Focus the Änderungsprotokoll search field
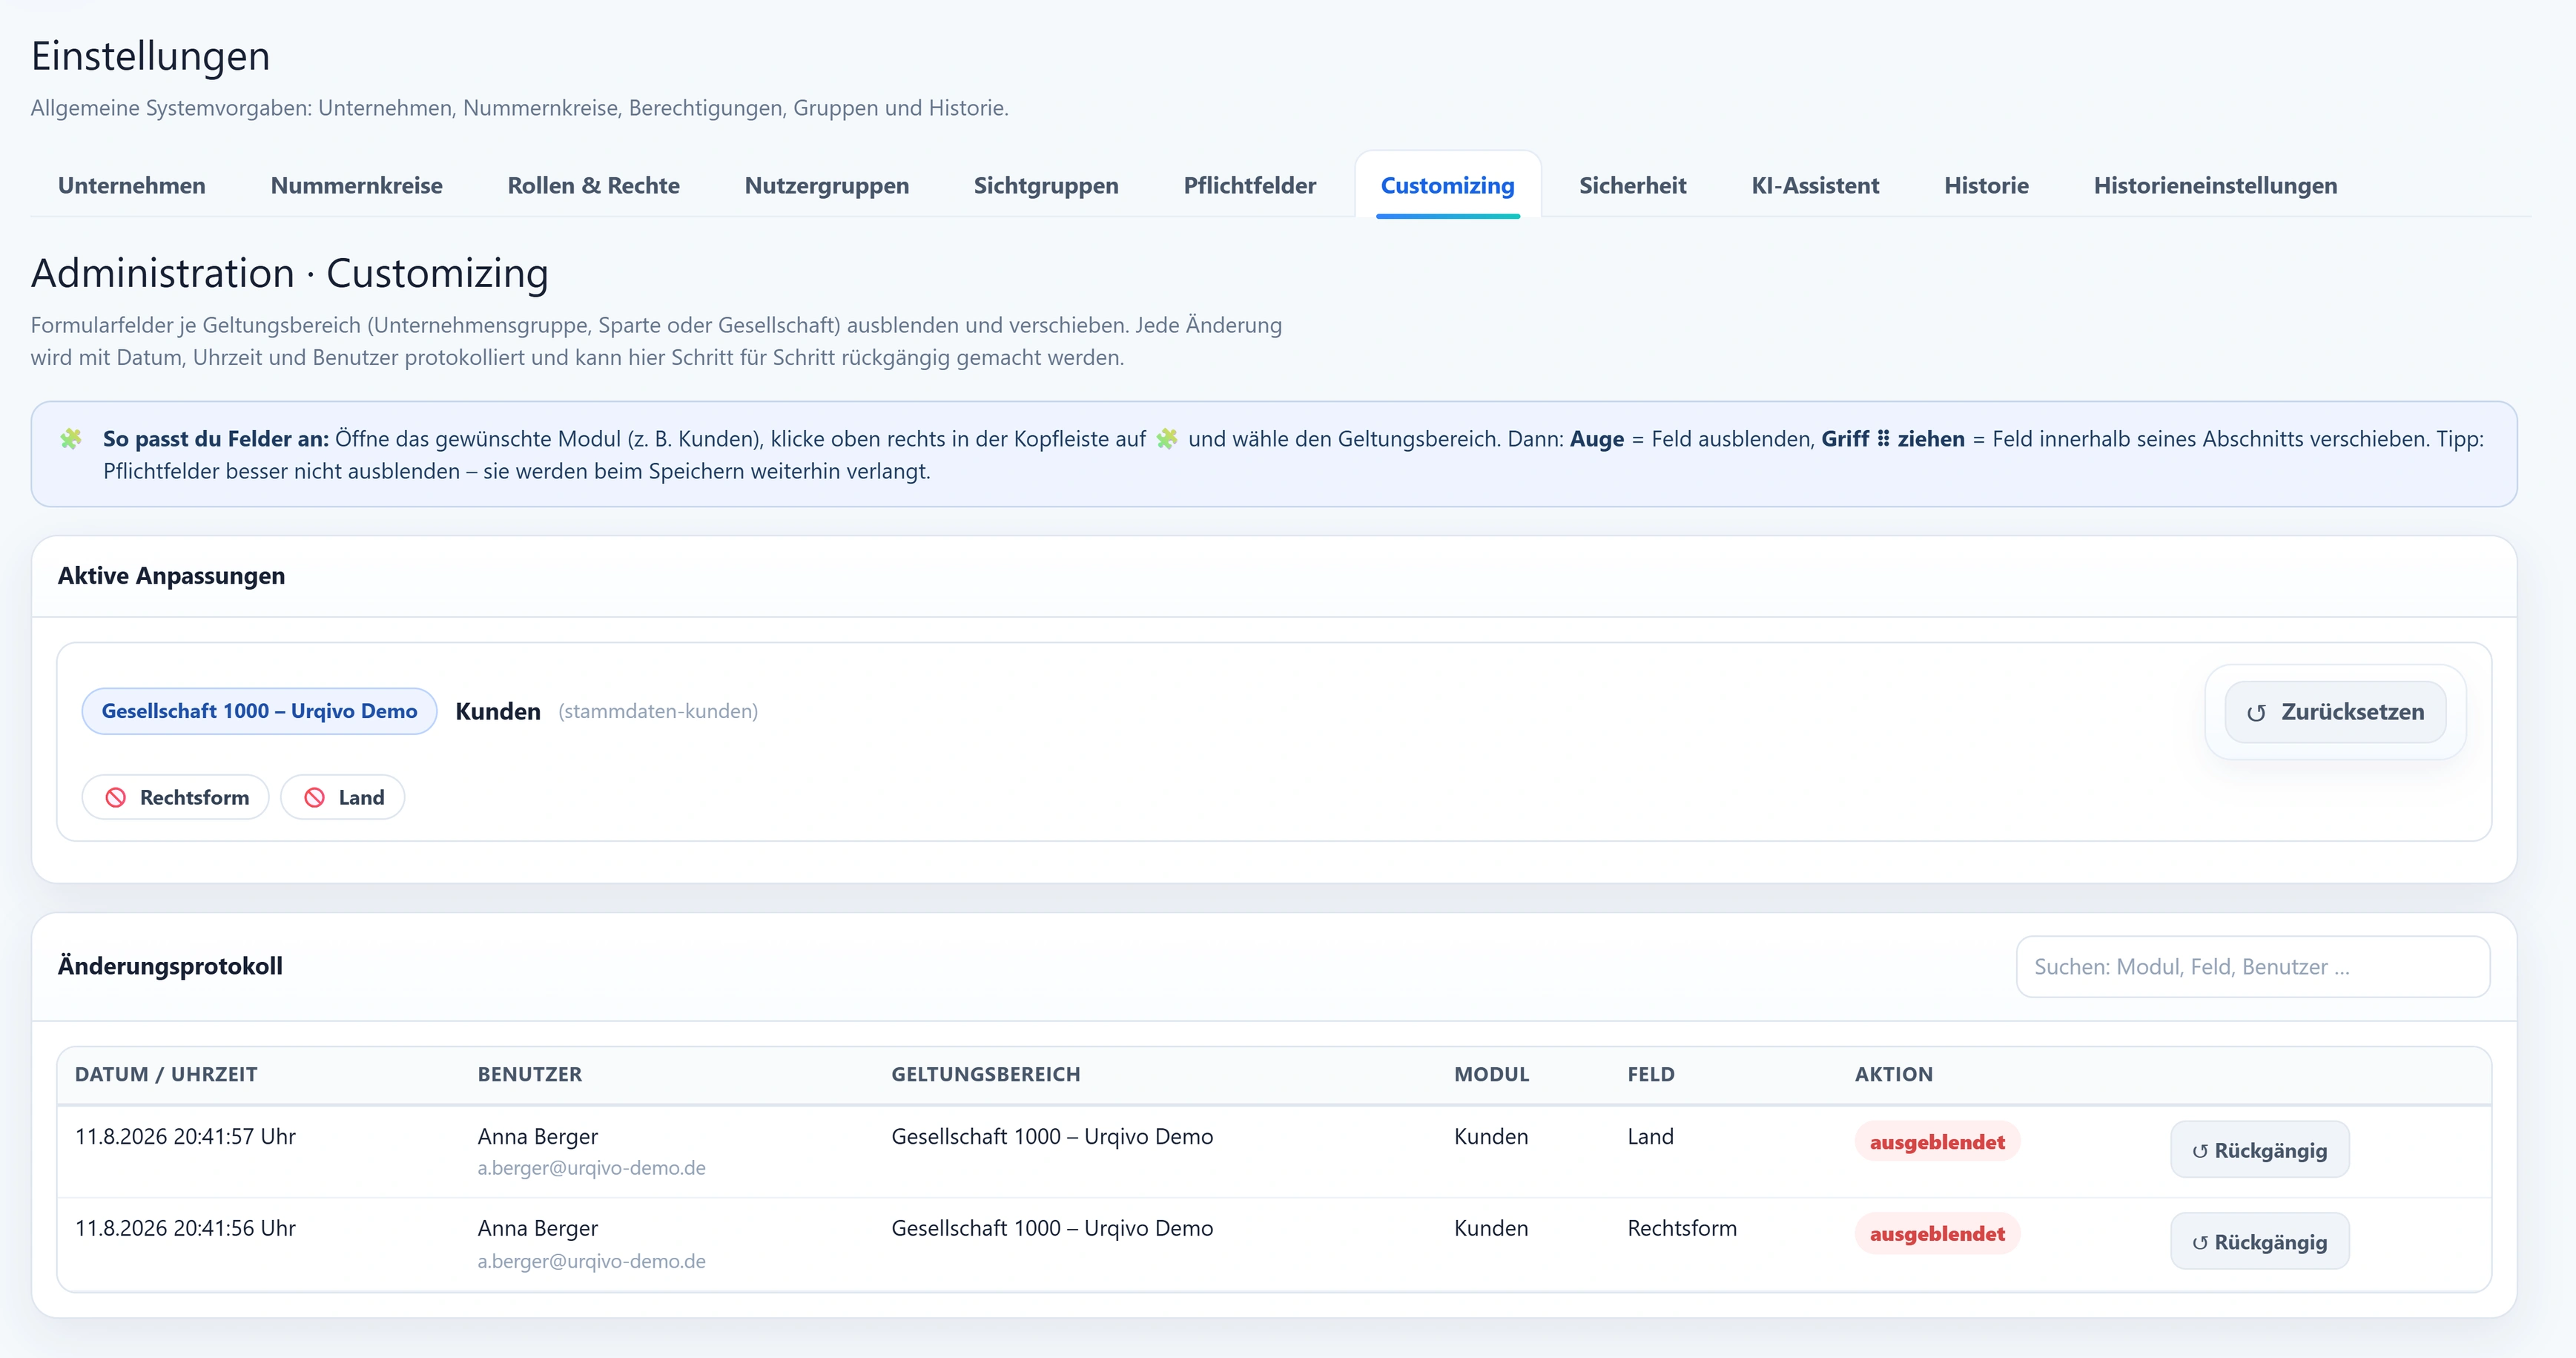Viewport: 2576px width, 1358px height. [2252, 967]
